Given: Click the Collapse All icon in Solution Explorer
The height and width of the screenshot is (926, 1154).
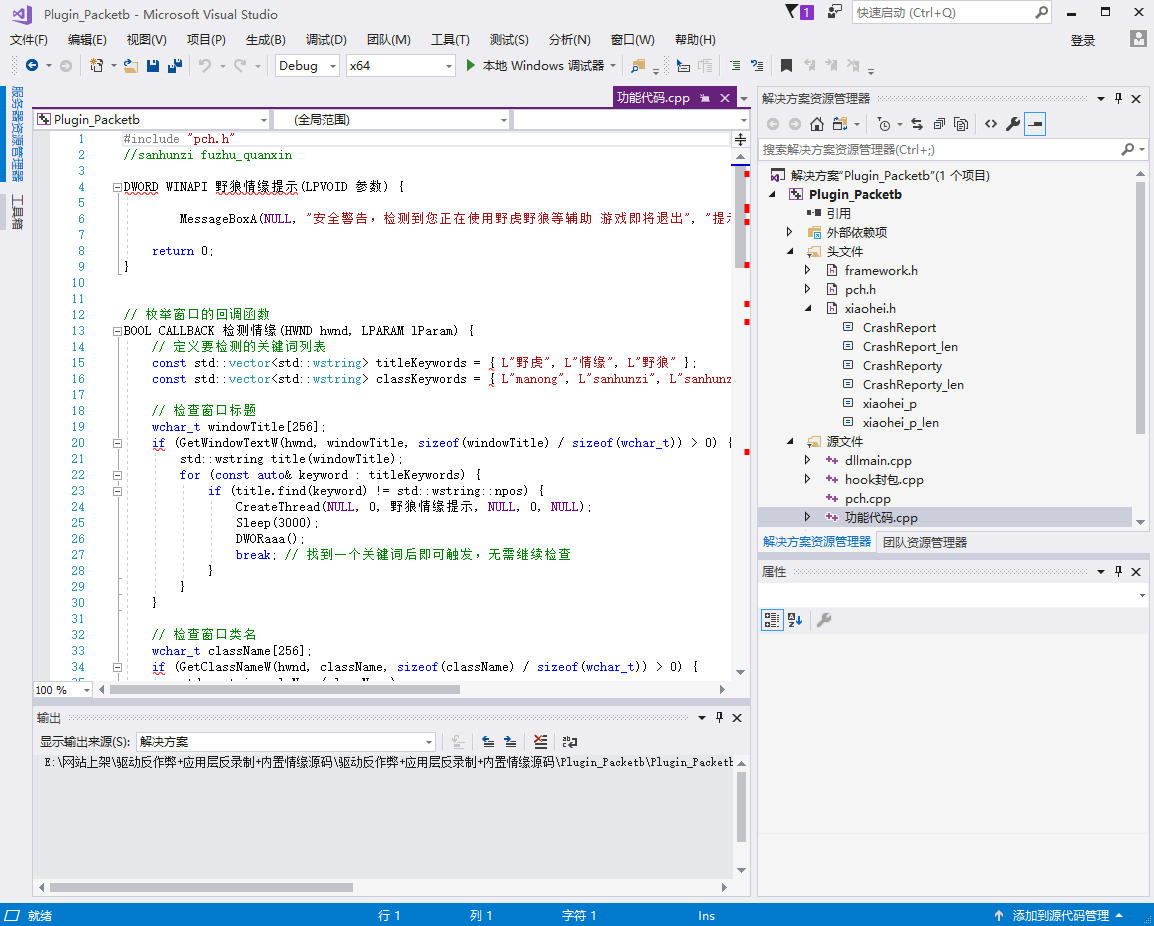Looking at the screenshot, I should (x=939, y=124).
